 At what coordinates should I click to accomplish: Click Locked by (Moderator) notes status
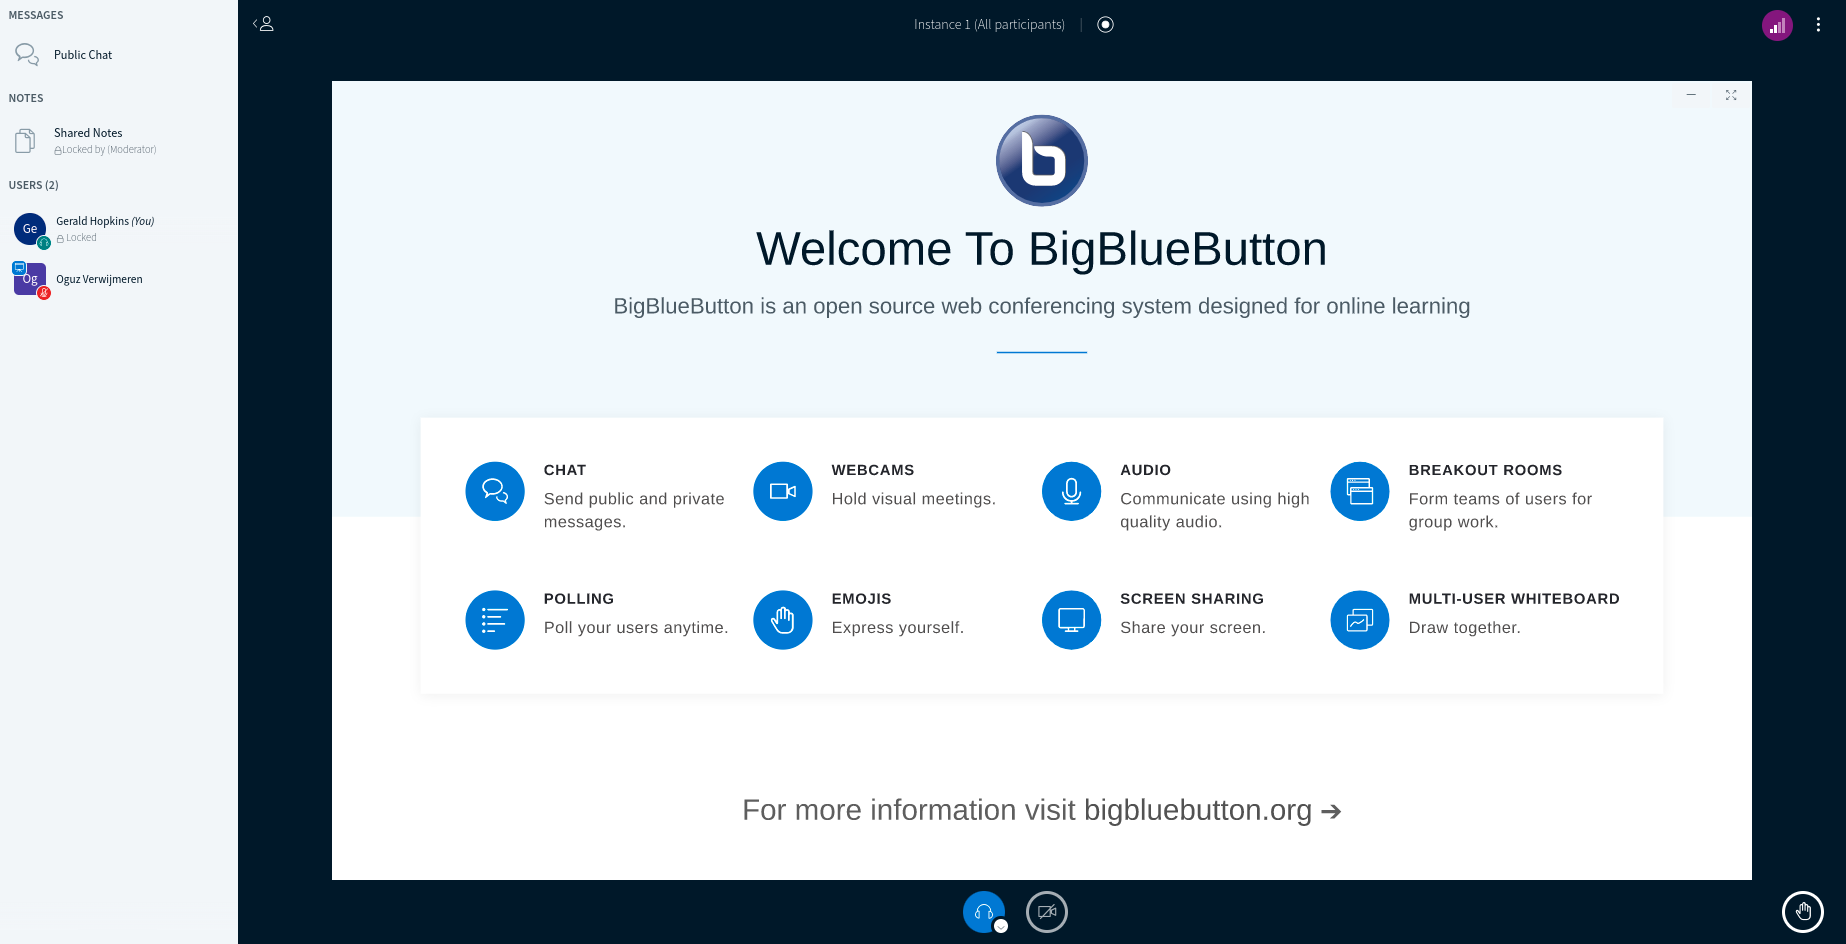click(x=105, y=150)
